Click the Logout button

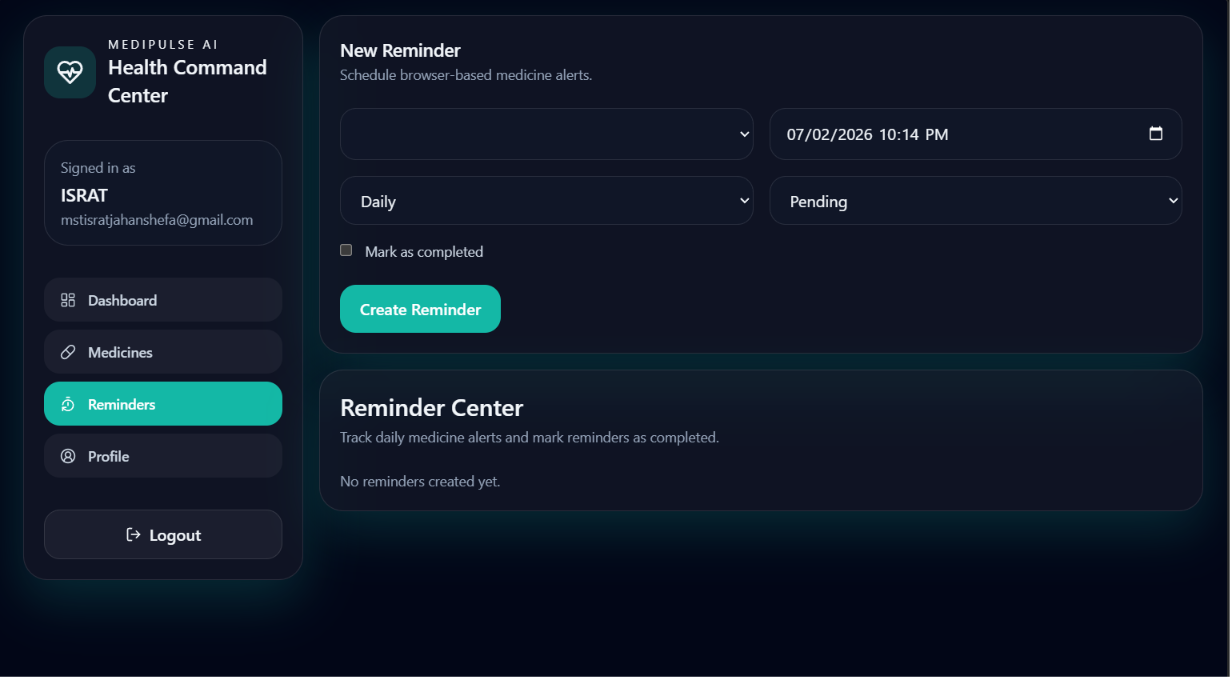pyautogui.click(x=163, y=535)
